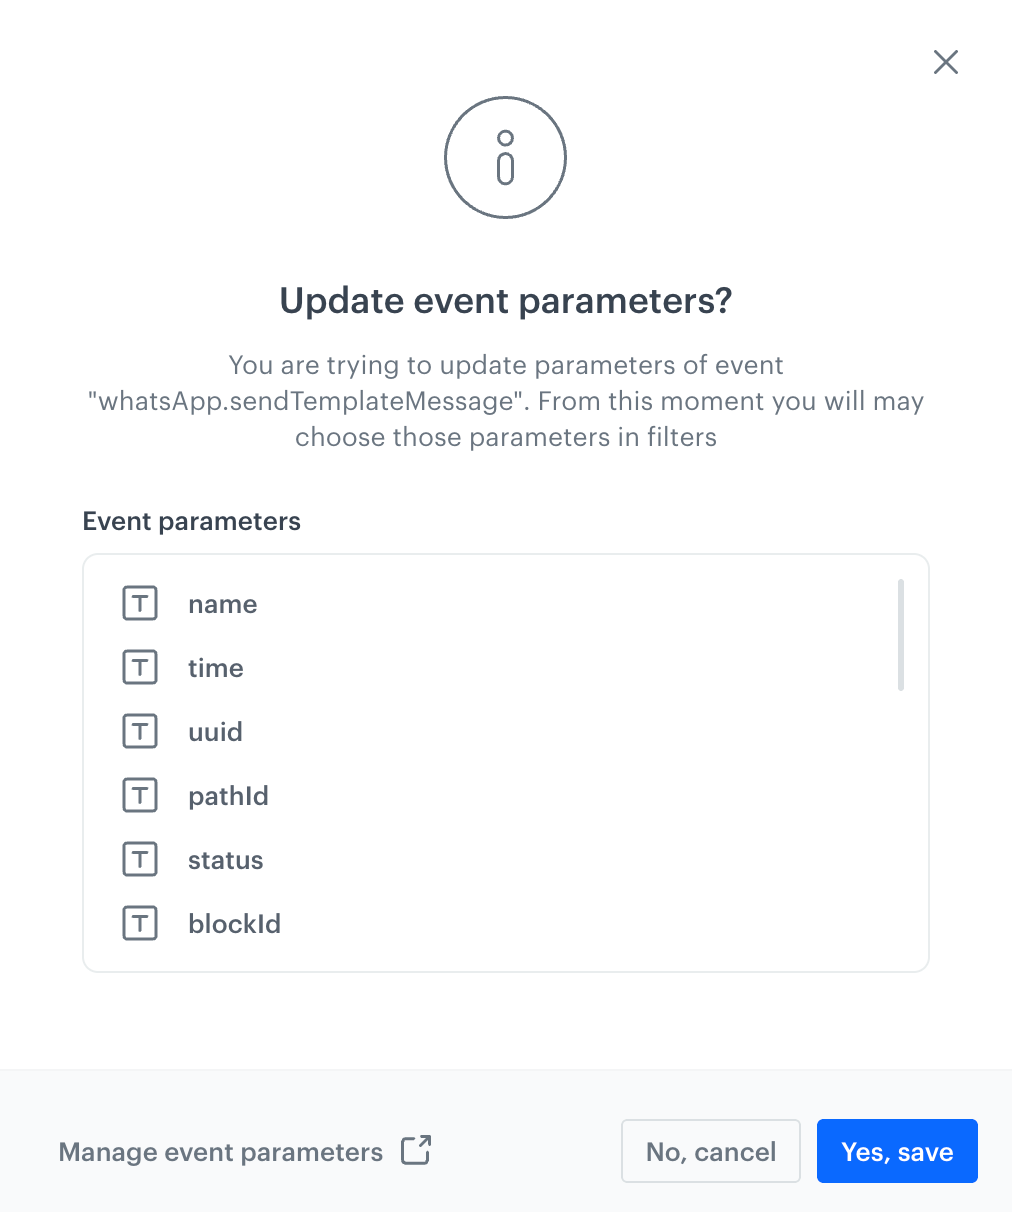The height and width of the screenshot is (1212, 1012).
Task: Click the type icon beside the pathId parameter
Action: (139, 795)
